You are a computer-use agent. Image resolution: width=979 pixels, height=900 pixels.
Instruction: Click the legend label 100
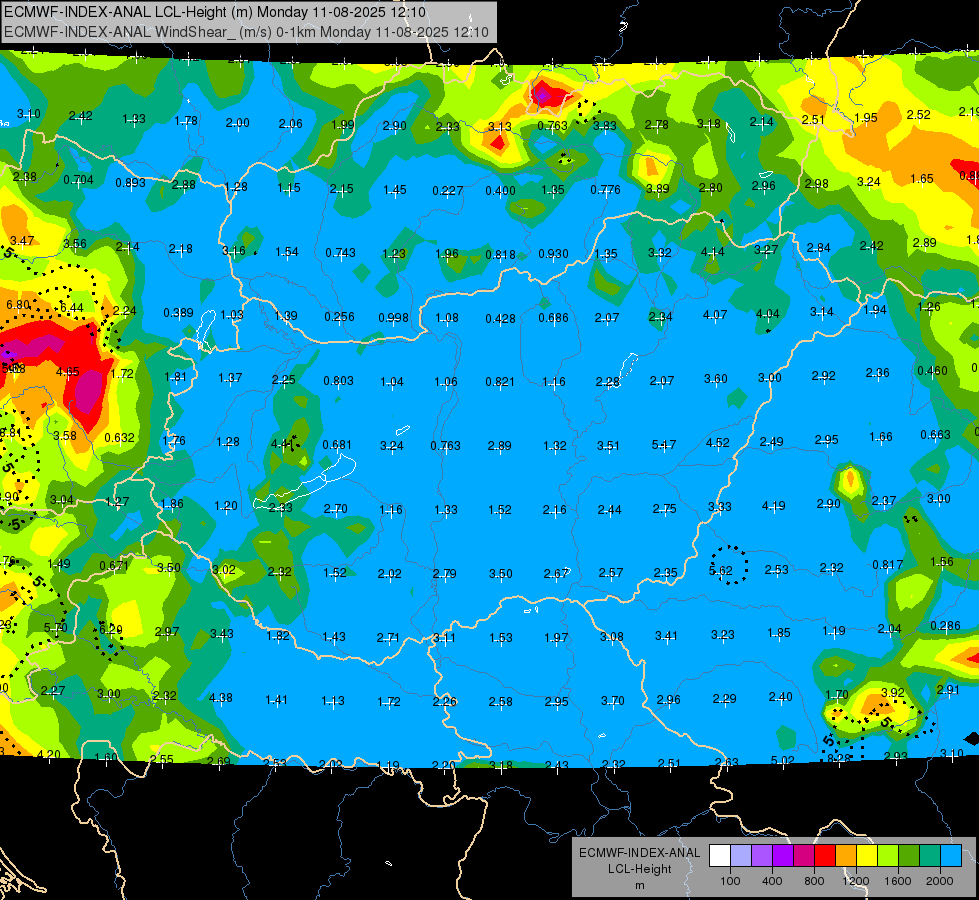click(x=730, y=881)
